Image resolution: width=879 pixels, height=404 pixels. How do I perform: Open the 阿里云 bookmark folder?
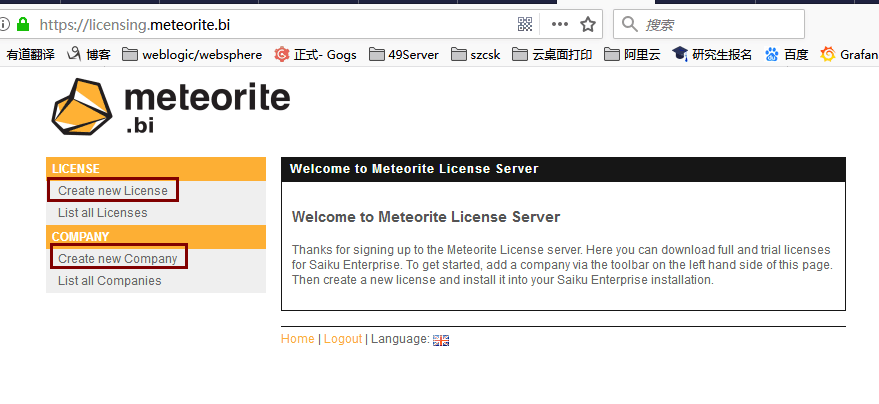[x=632, y=54]
